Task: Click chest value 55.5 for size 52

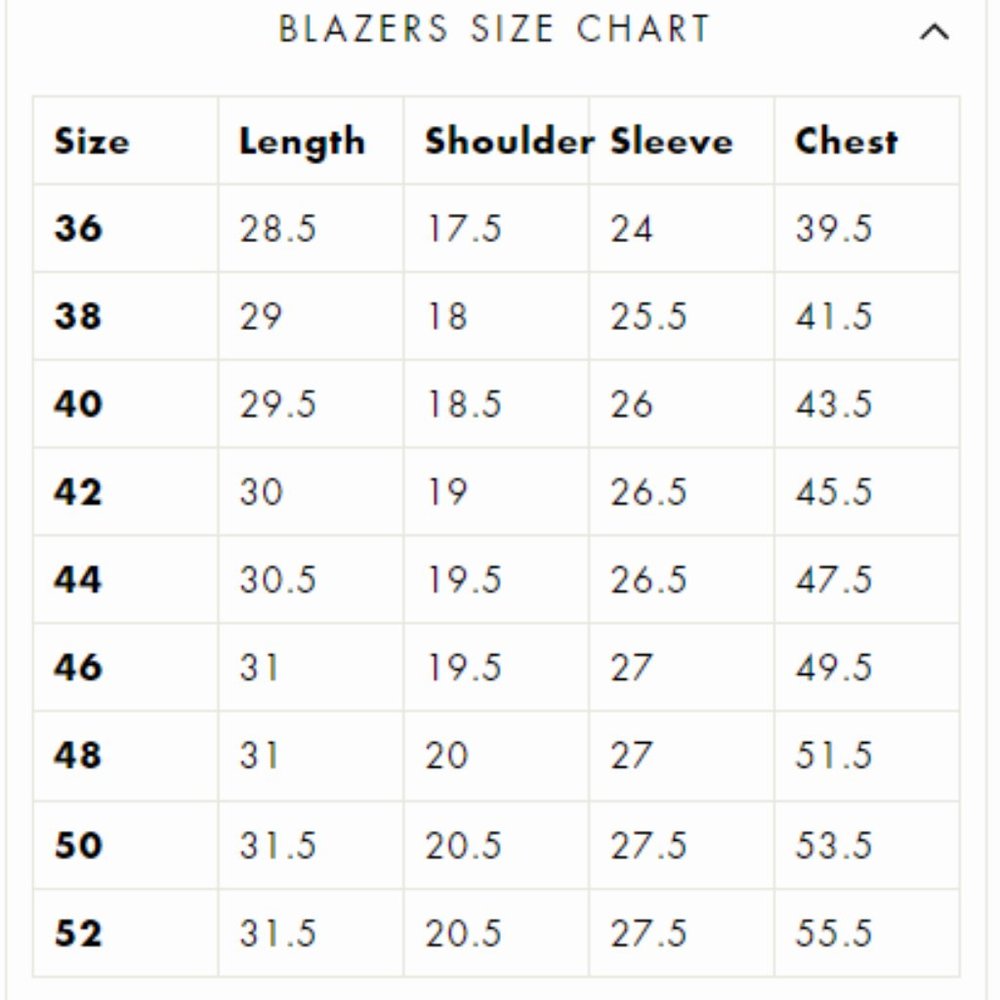Action: (x=834, y=934)
